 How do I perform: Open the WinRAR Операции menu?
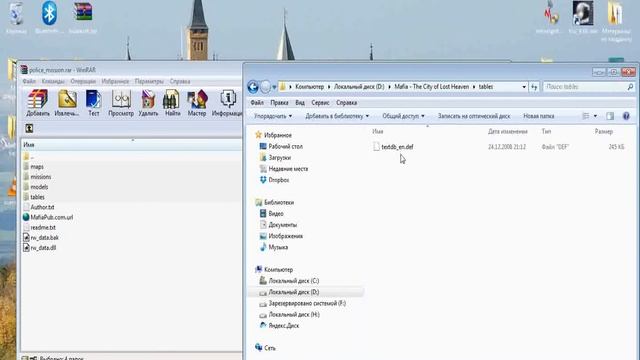tap(83, 81)
